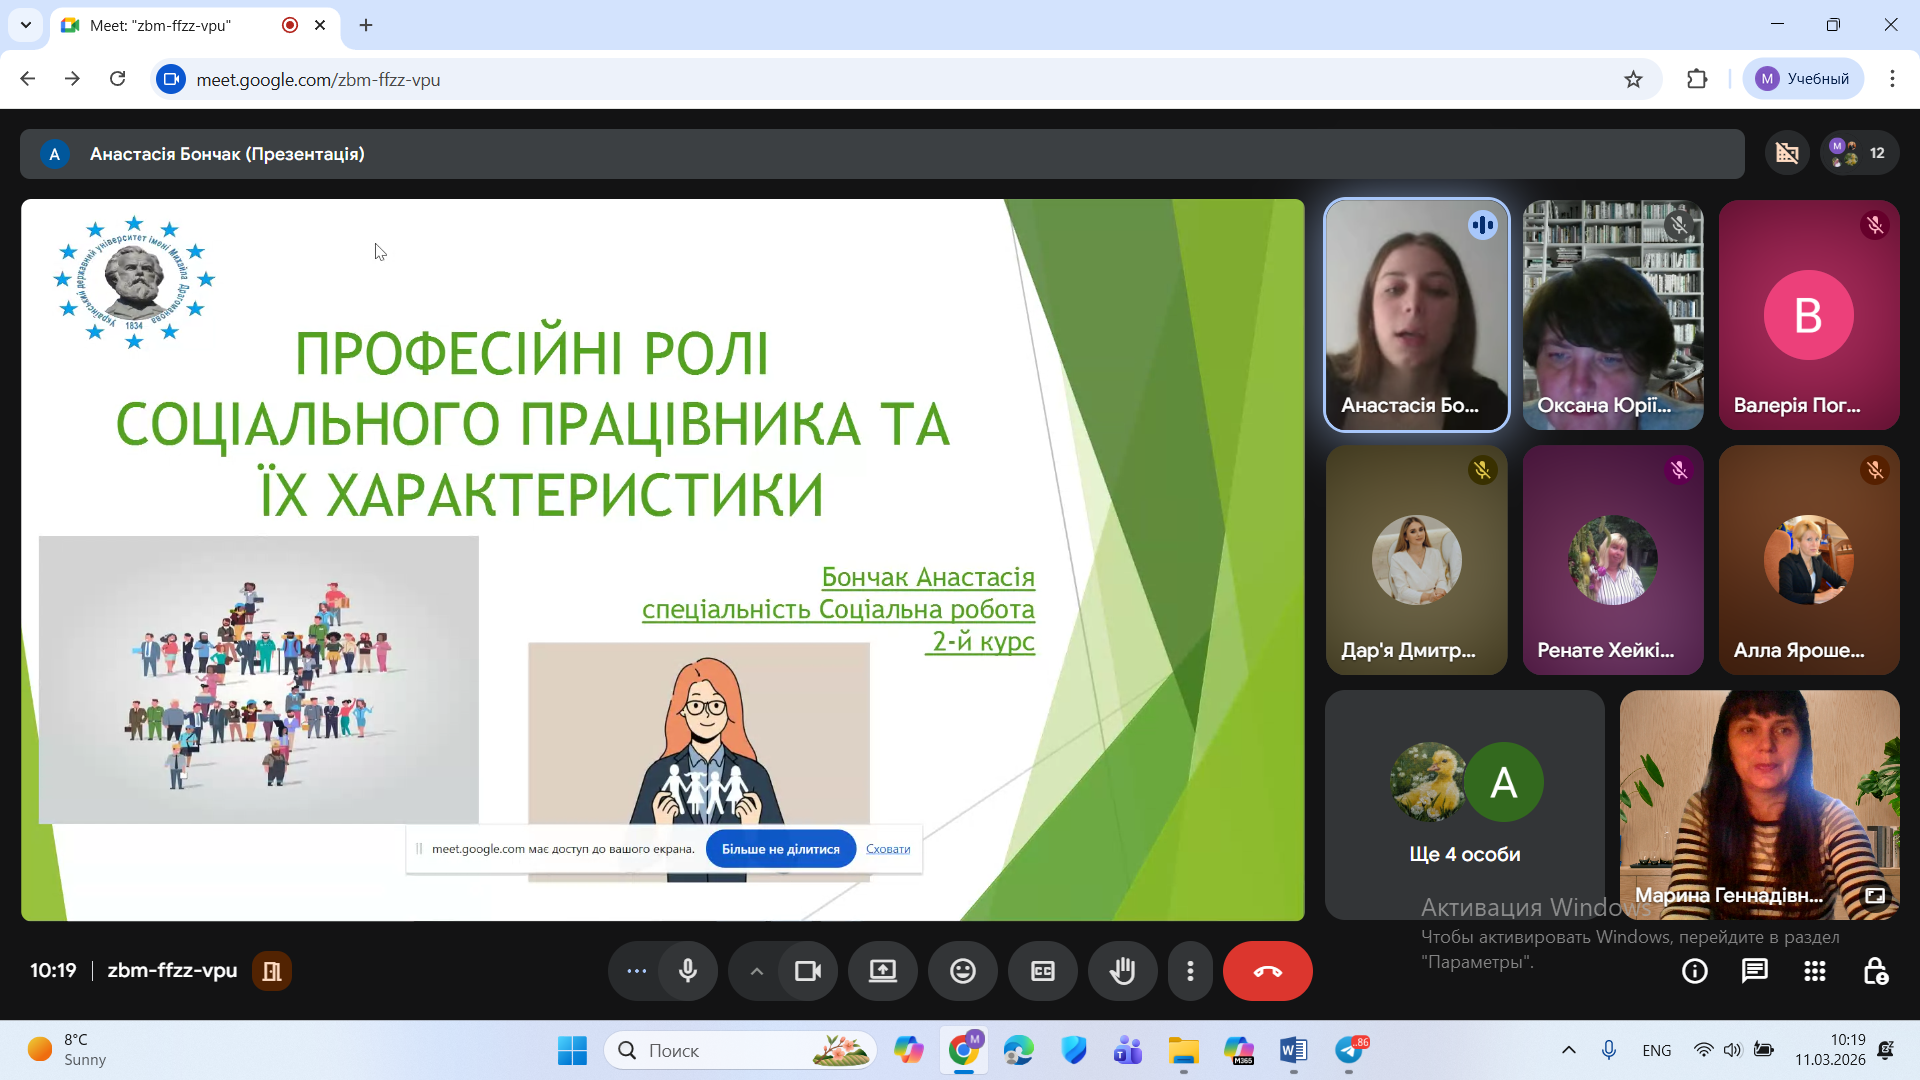Screen dimensions: 1920x1080
Task: Open the meeting details info icon
Action: [x=1694, y=971]
